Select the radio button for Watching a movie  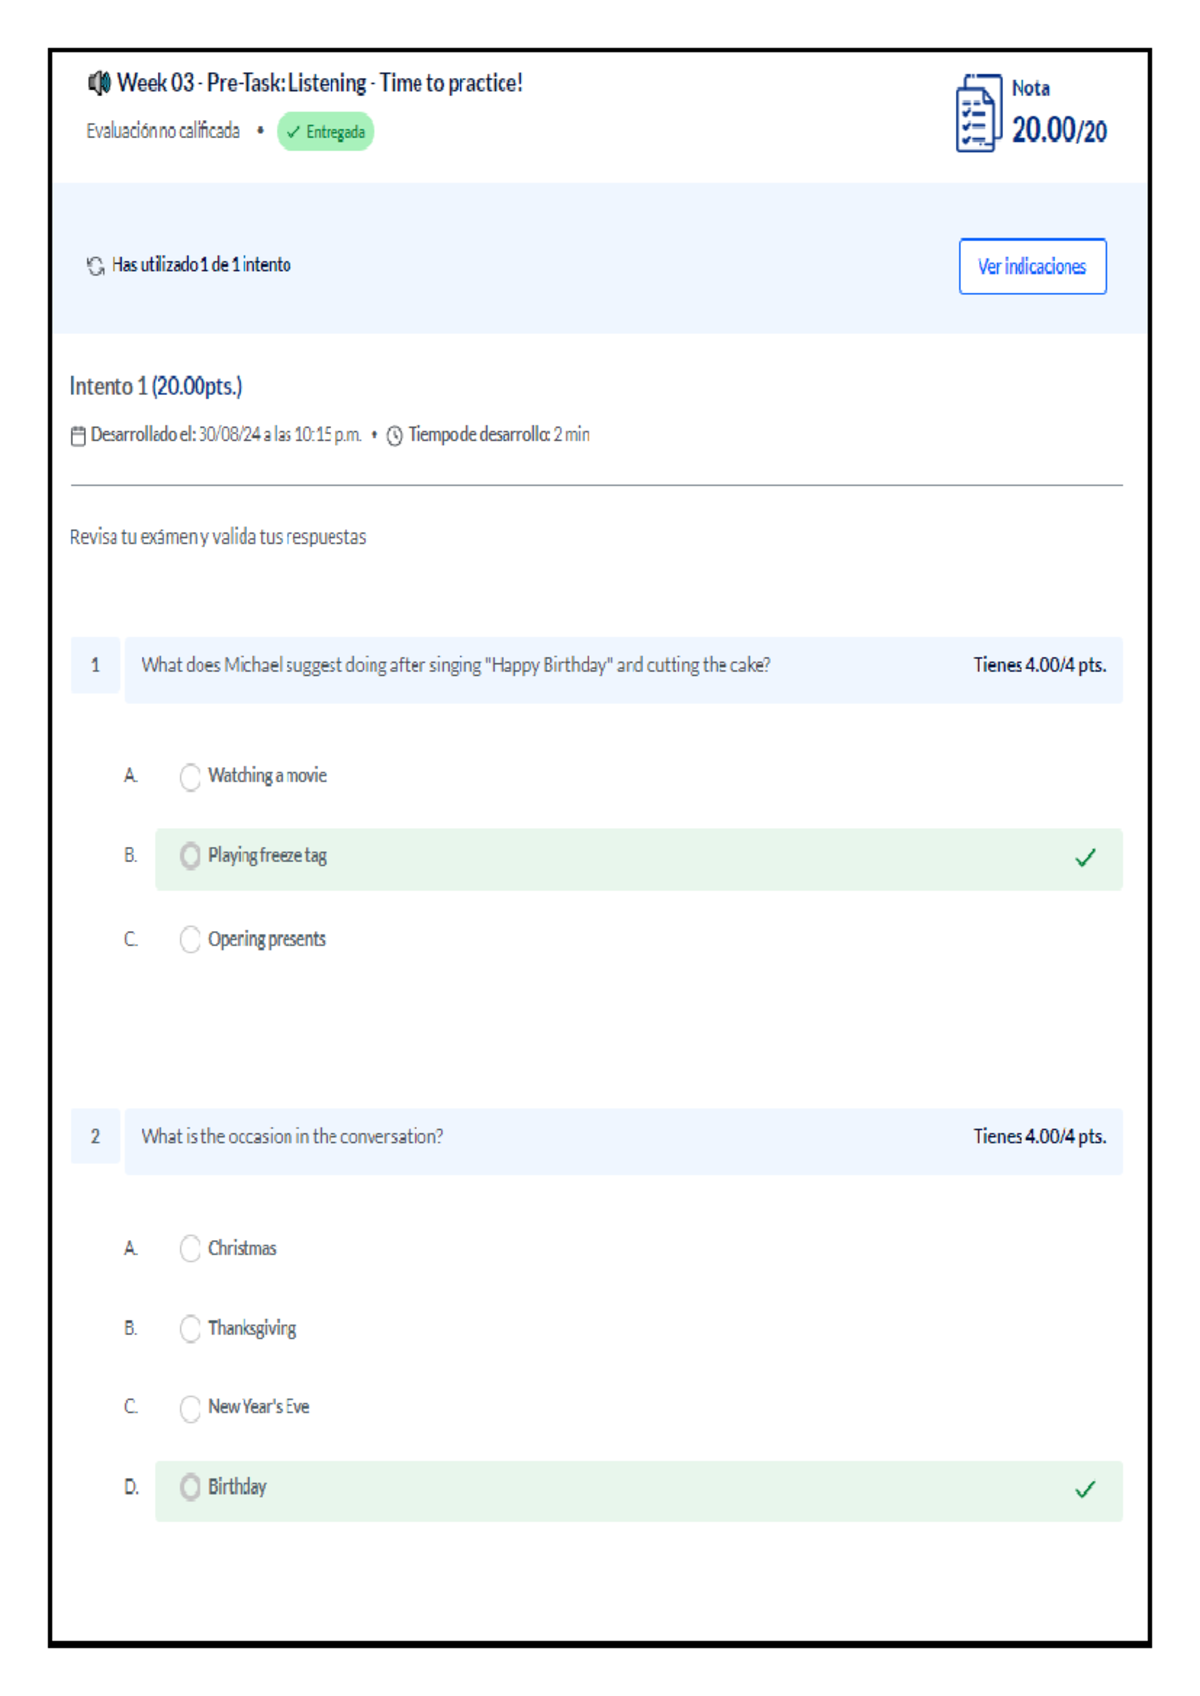tap(190, 777)
